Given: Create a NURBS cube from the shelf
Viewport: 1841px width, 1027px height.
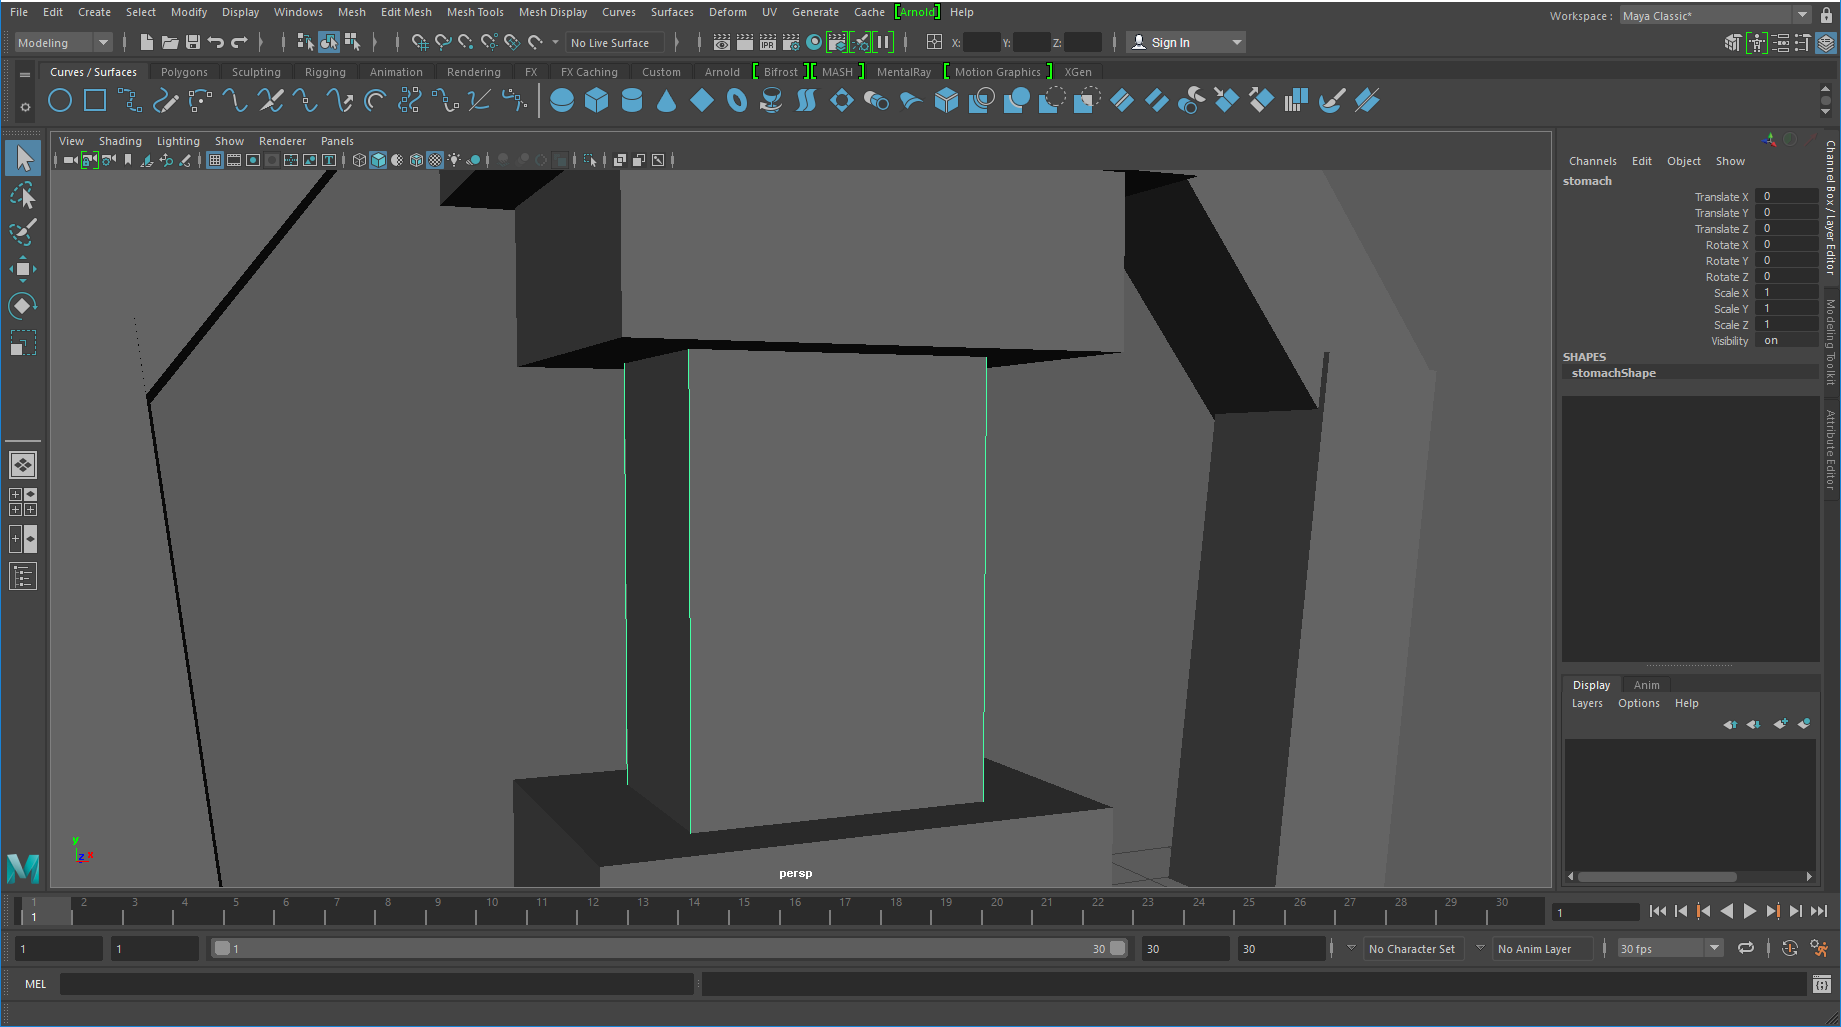Looking at the screenshot, I should coord(597,100).
